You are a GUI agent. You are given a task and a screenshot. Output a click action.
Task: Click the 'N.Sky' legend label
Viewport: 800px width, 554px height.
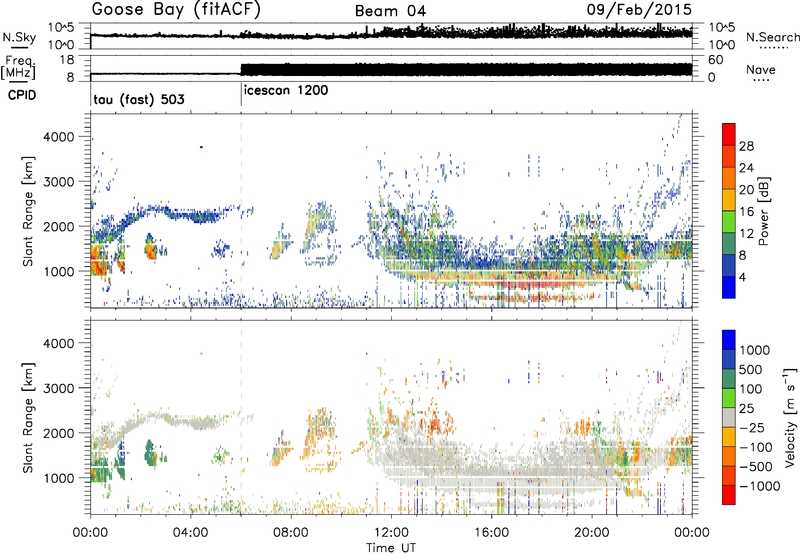point(19,37)
